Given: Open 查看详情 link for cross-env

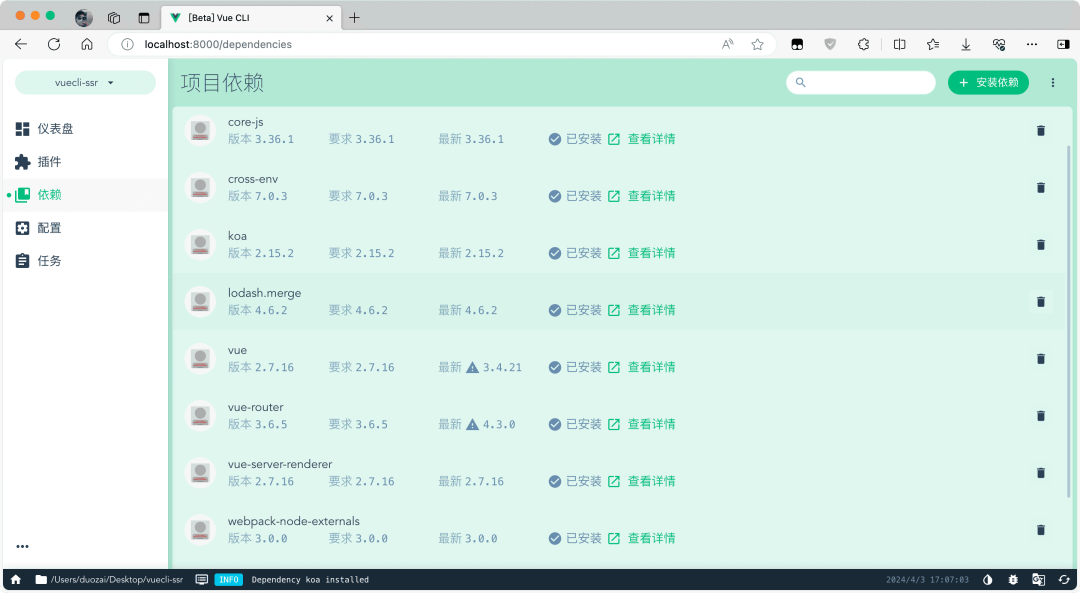Looking at the screenshot, I should tap(642, 196).
